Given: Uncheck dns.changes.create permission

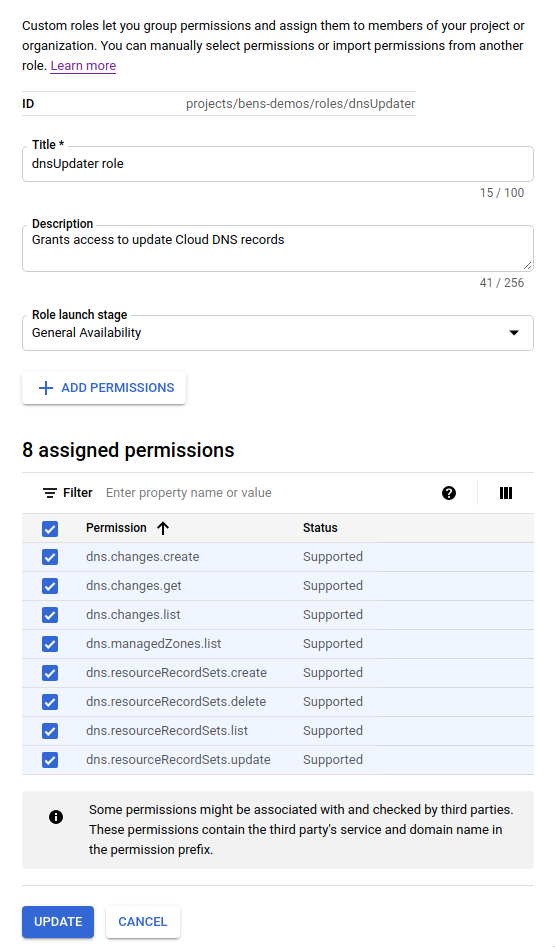Looking at the screenshot, I should [50, 557].
